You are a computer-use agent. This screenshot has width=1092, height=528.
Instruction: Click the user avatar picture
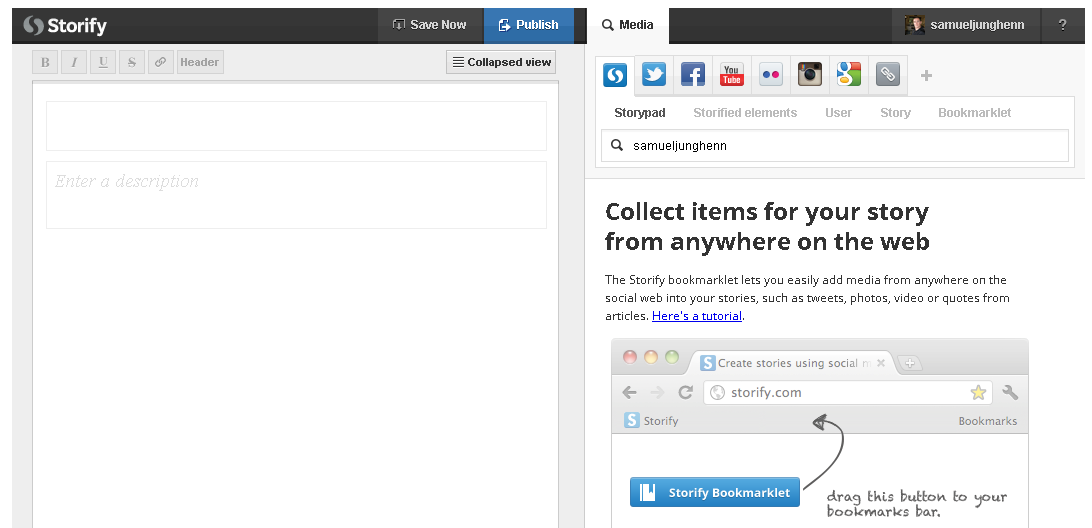914,25
